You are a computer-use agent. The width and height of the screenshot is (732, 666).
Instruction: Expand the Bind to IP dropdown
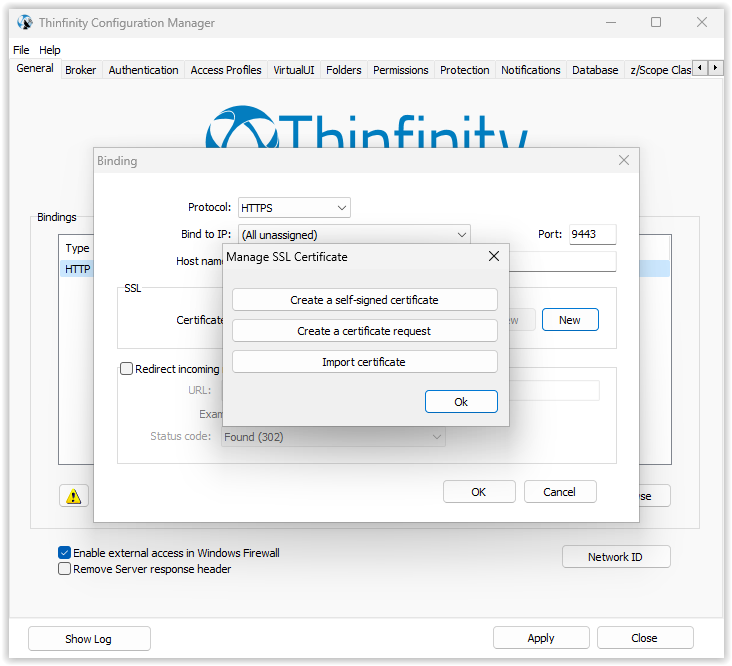click(x=354, y=234)
